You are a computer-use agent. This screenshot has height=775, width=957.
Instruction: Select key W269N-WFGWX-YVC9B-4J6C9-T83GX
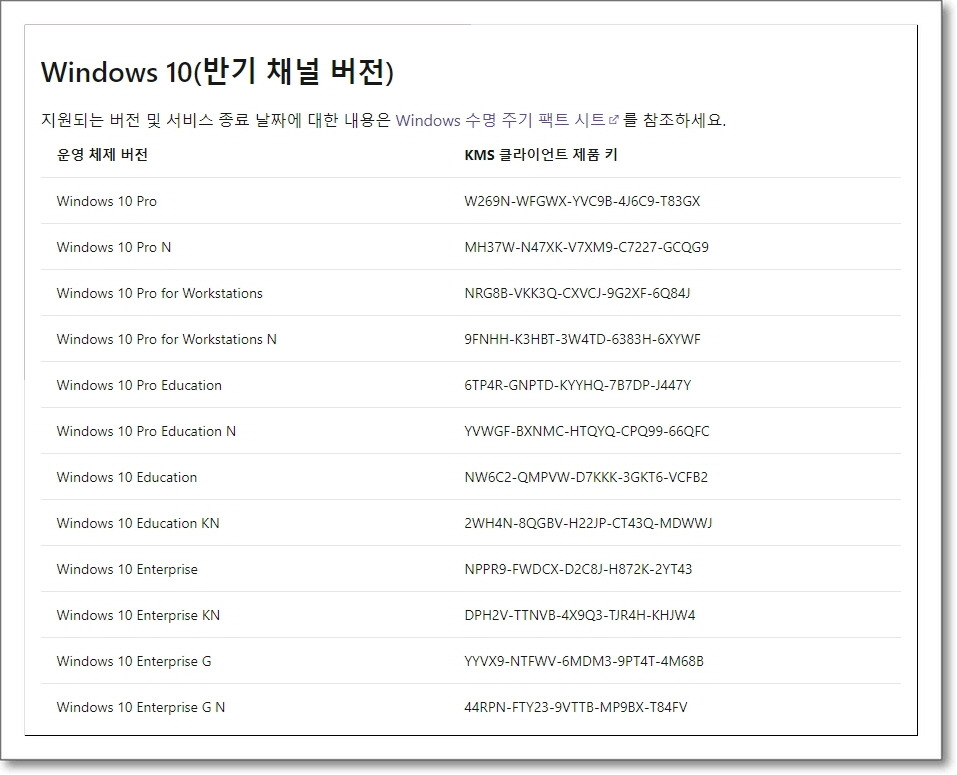coord(582,201)
